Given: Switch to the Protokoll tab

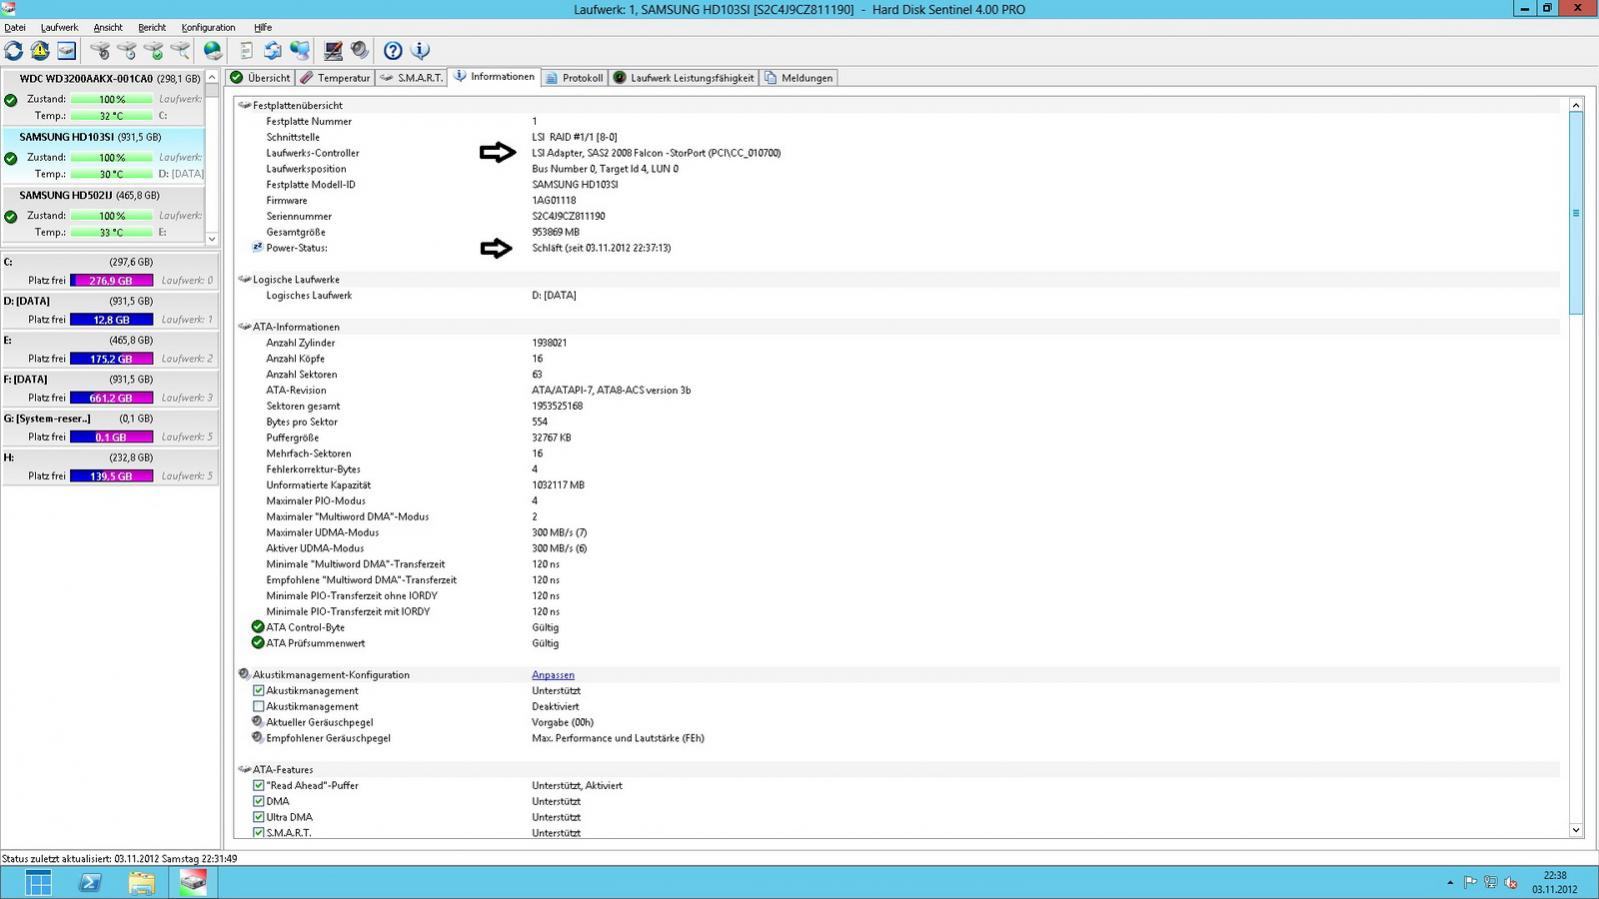Looking at the screenshot, I should pos(574,78).
